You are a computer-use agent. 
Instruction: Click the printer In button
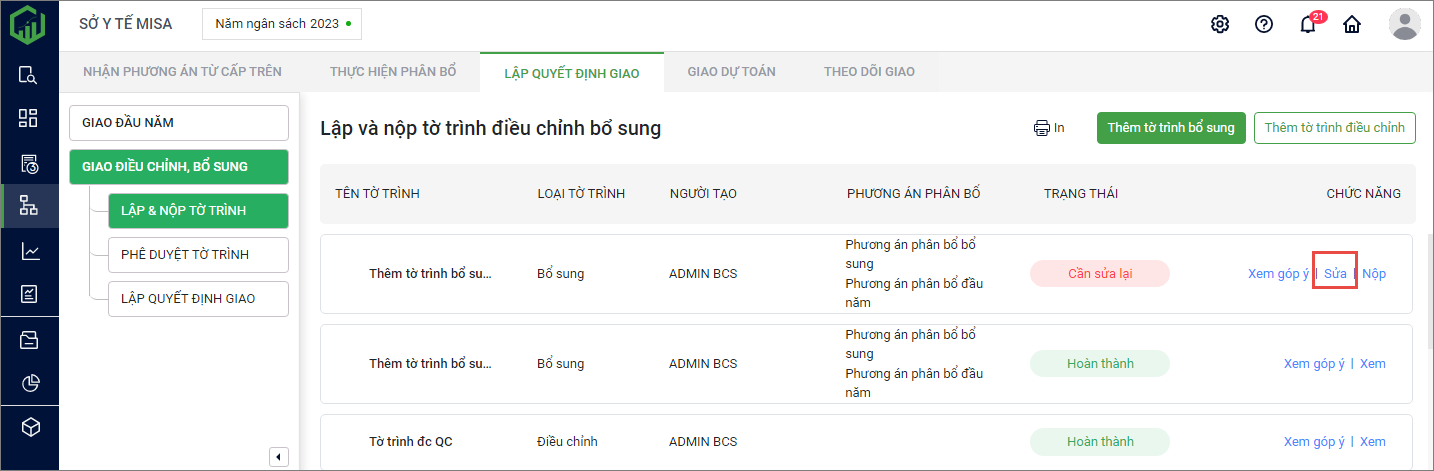1049,128
